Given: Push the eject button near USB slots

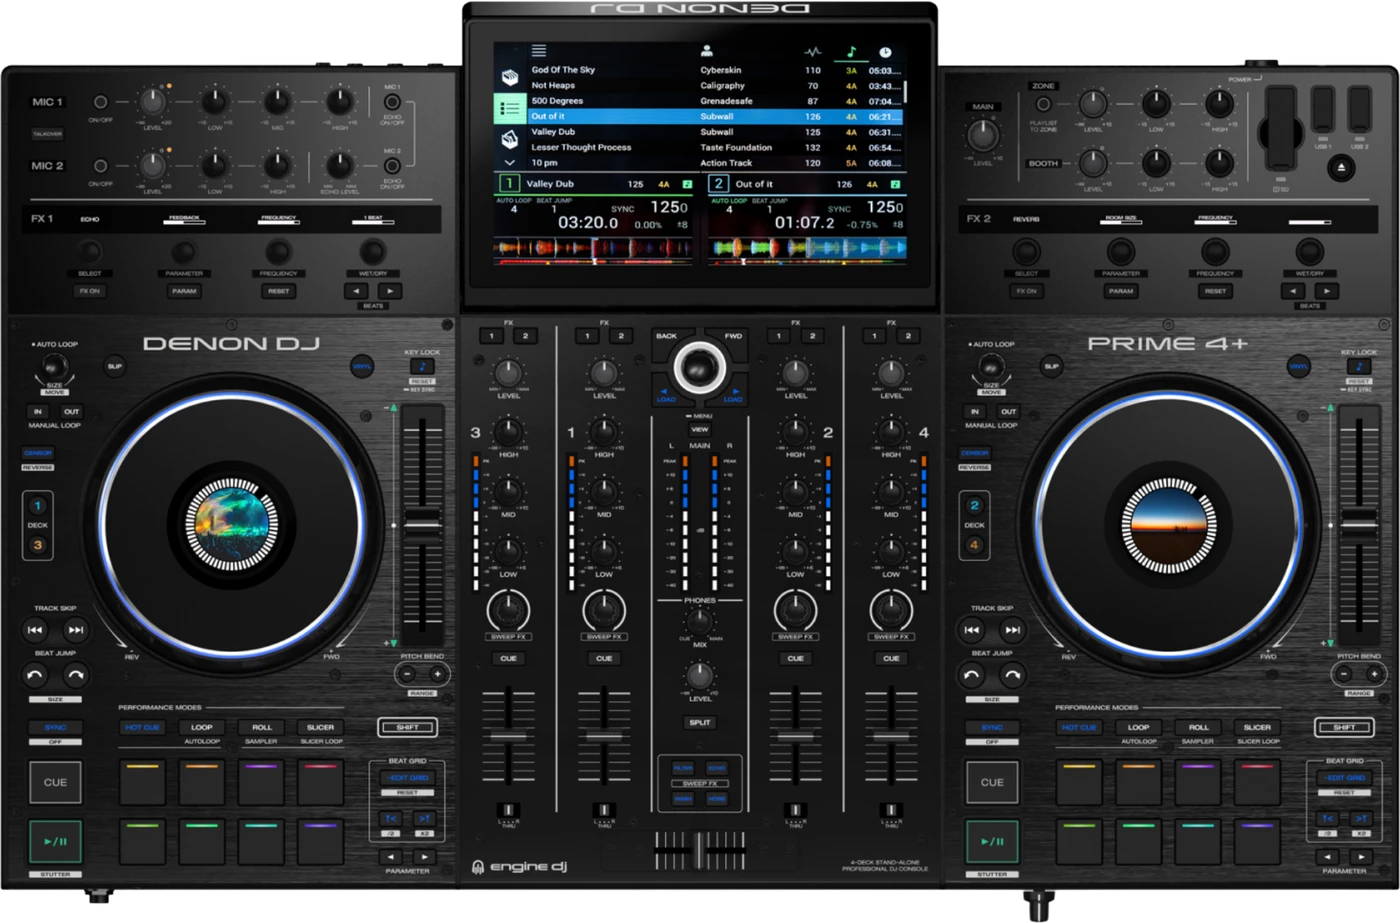Looking at the screenshot, I should (1341, 169).
